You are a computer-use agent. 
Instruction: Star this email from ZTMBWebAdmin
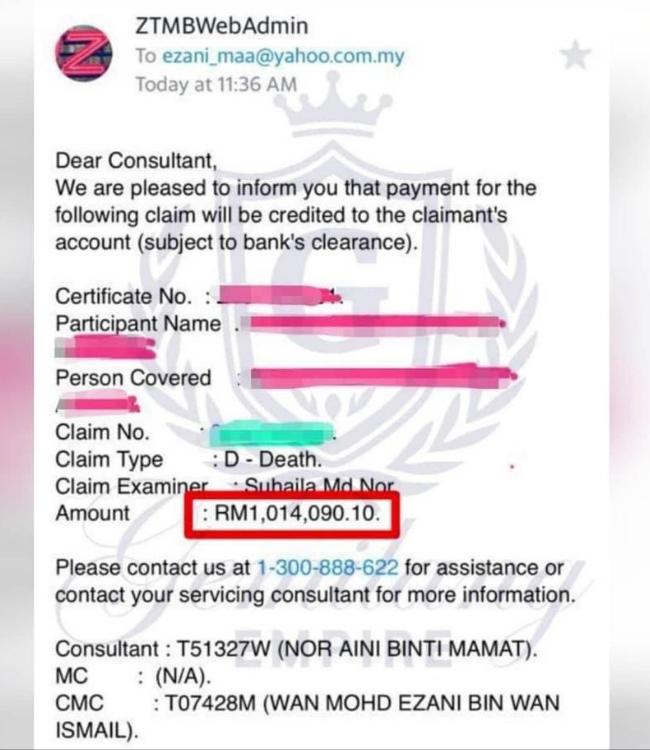575,55
